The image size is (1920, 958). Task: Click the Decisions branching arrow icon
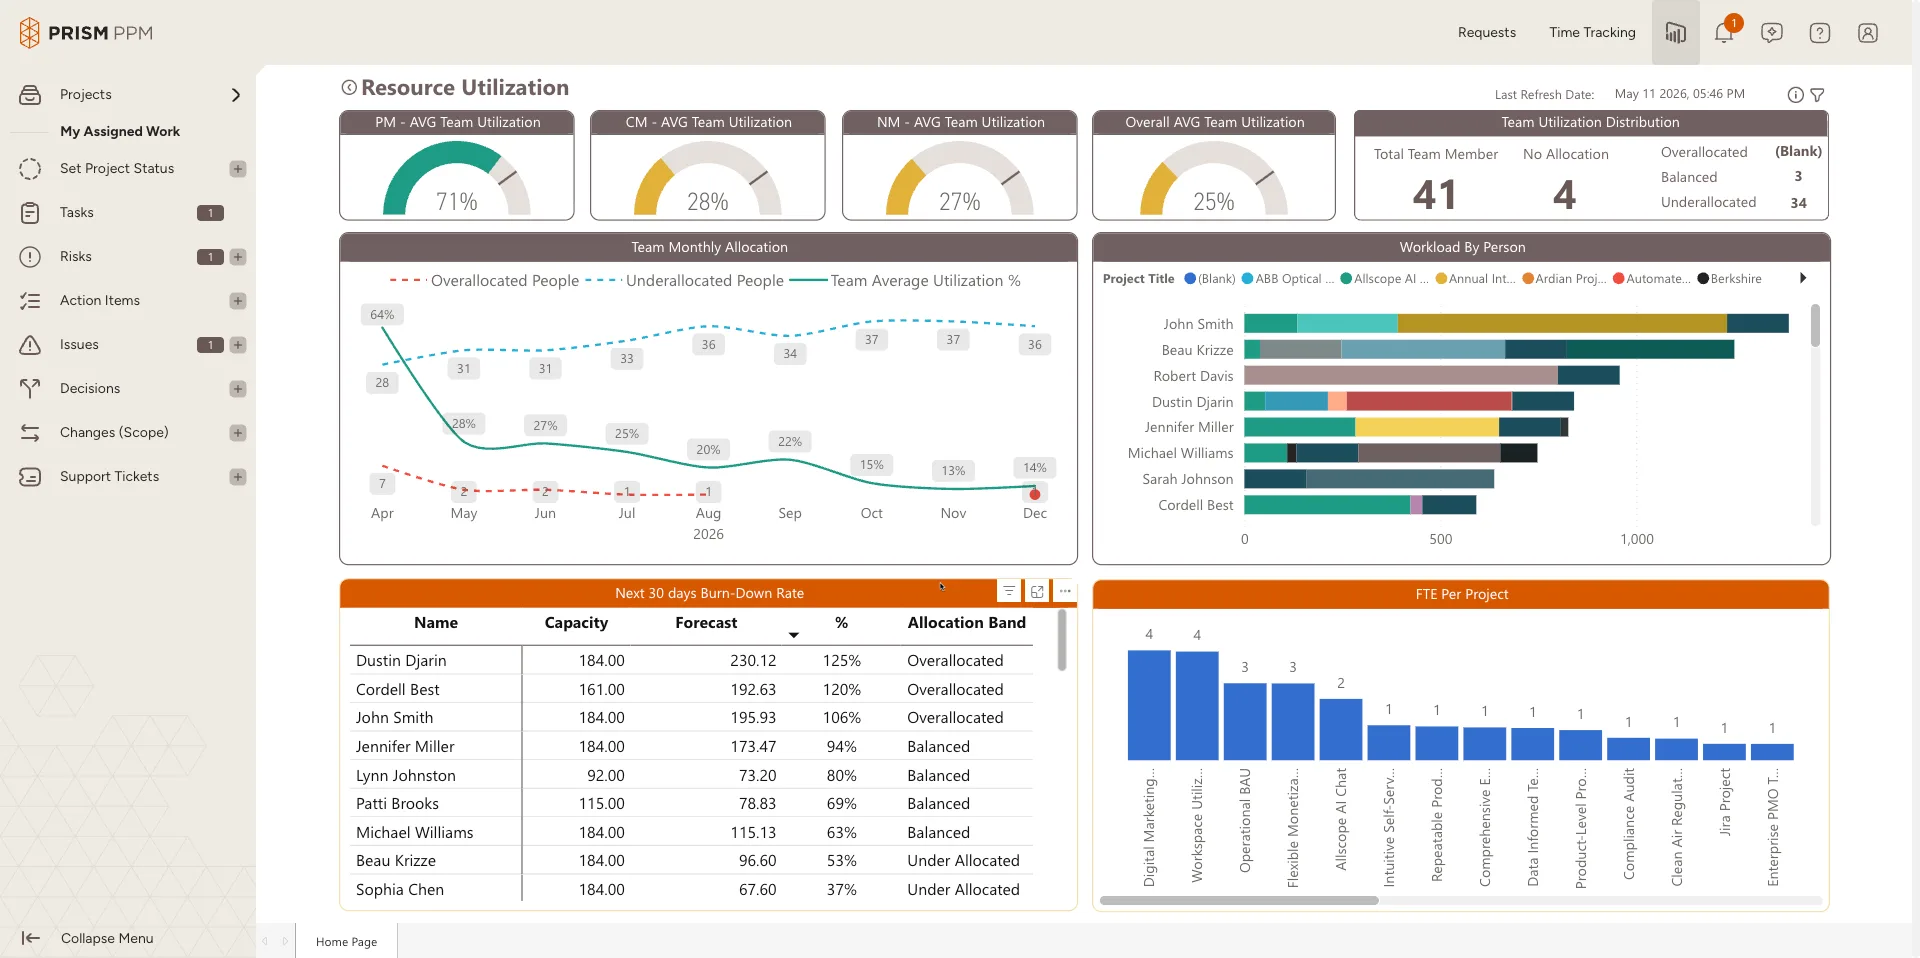30,389
